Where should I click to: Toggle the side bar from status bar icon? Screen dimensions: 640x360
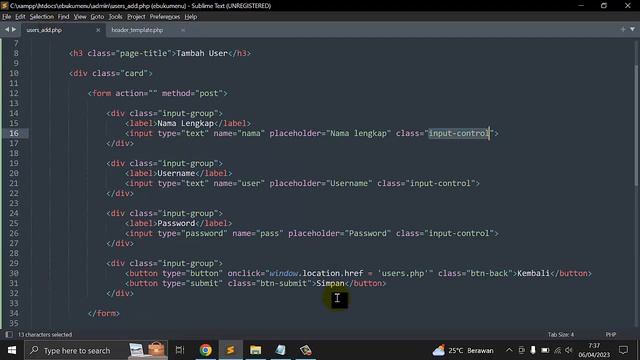9,334
